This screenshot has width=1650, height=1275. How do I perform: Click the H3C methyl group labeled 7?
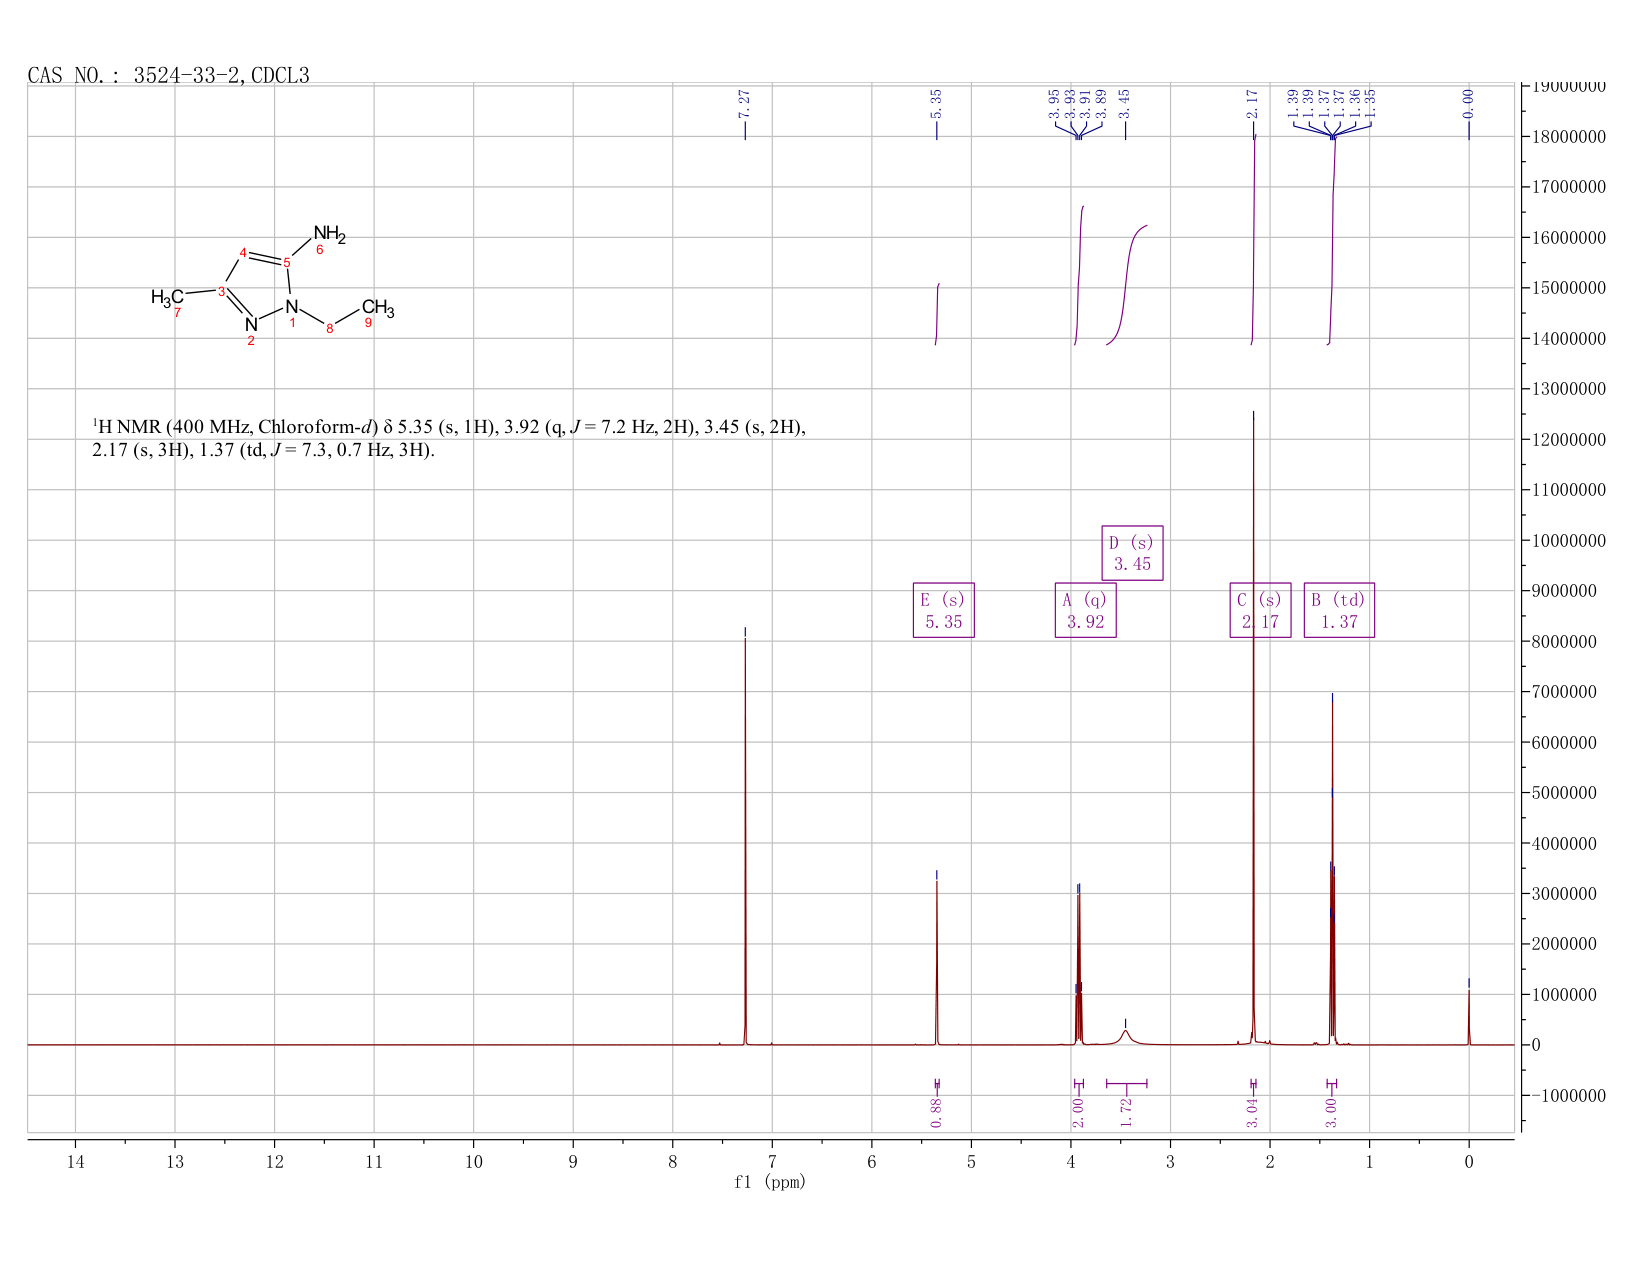(167, 297)
